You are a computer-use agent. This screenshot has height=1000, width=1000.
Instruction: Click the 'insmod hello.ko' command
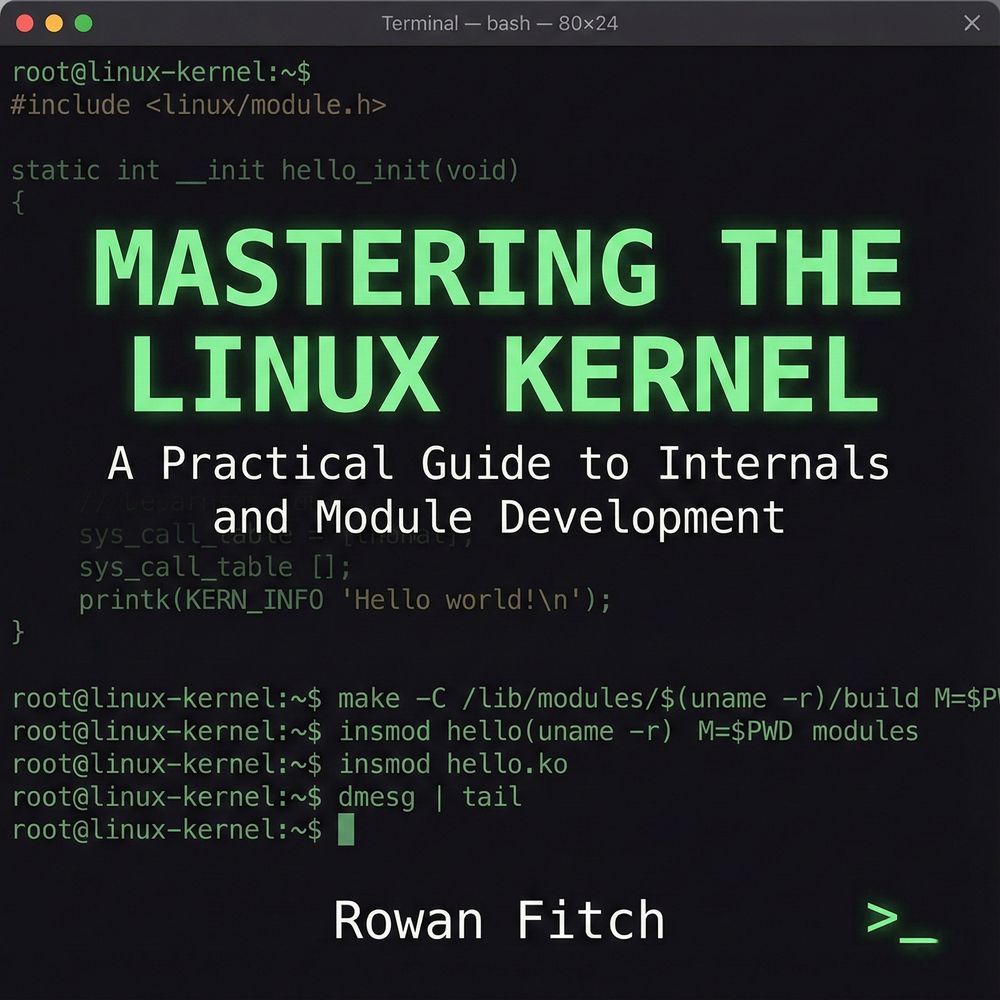[x=453, y=764]
